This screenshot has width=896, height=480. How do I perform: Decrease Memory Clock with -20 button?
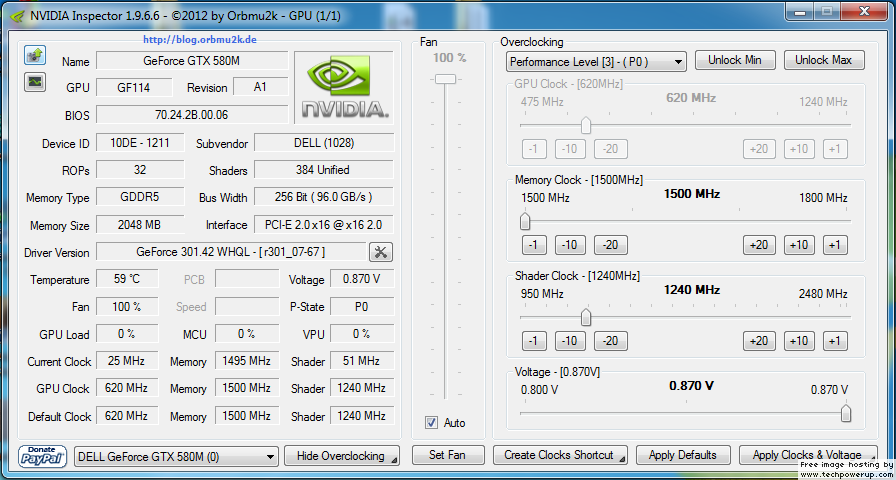[x=611, y=245]
